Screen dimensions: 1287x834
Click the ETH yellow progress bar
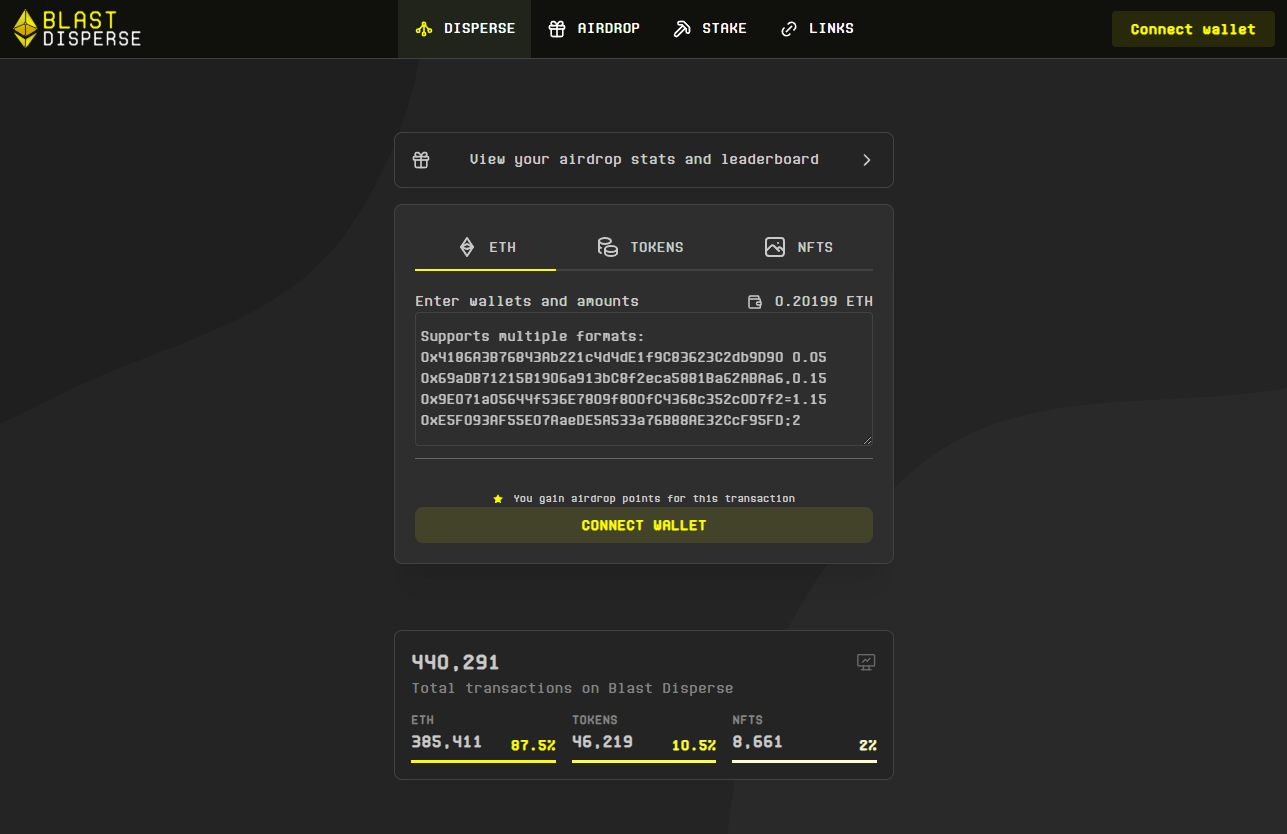(x=483, y=761)
